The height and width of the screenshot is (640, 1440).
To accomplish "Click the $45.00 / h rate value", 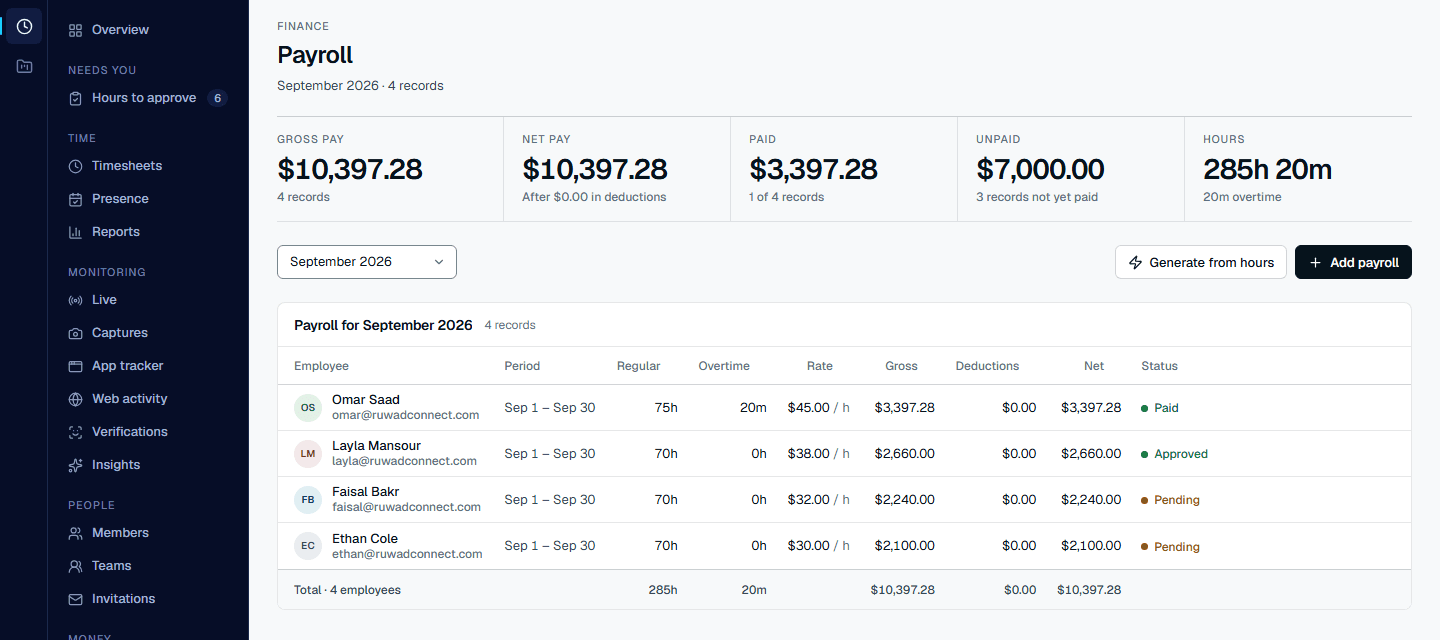I will [818, 408].
